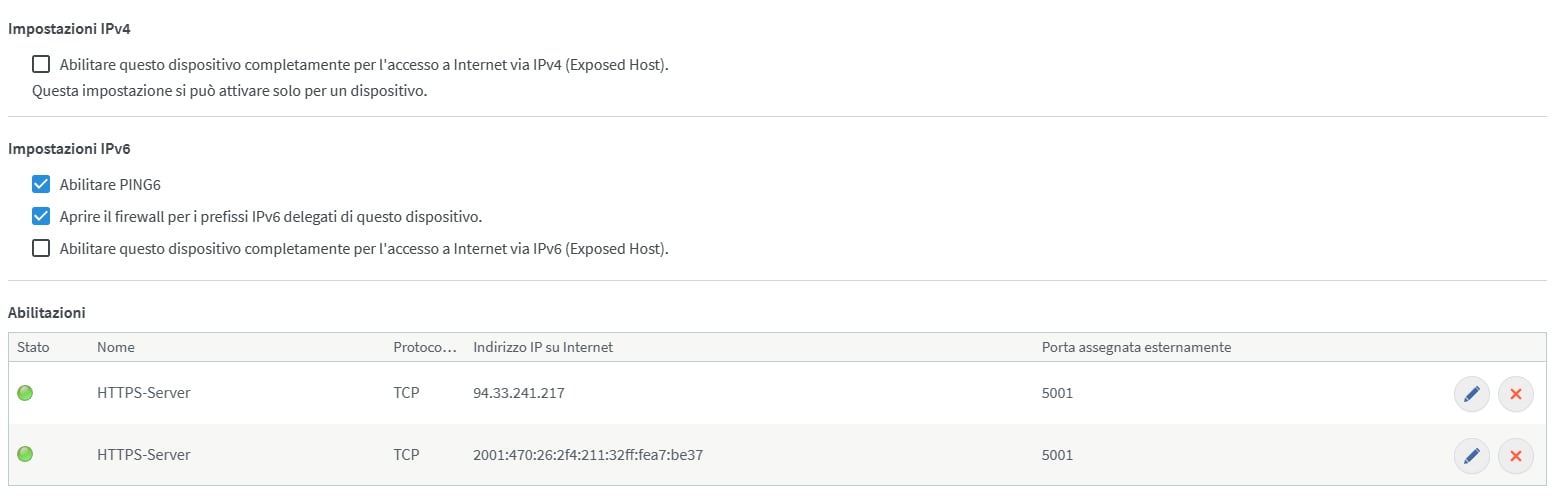The width and height of the screenshot is (1557, 501).
Task: Edit the HTTPS-Server rule with the IPv6 address
Action: [x=1471, y=456]
